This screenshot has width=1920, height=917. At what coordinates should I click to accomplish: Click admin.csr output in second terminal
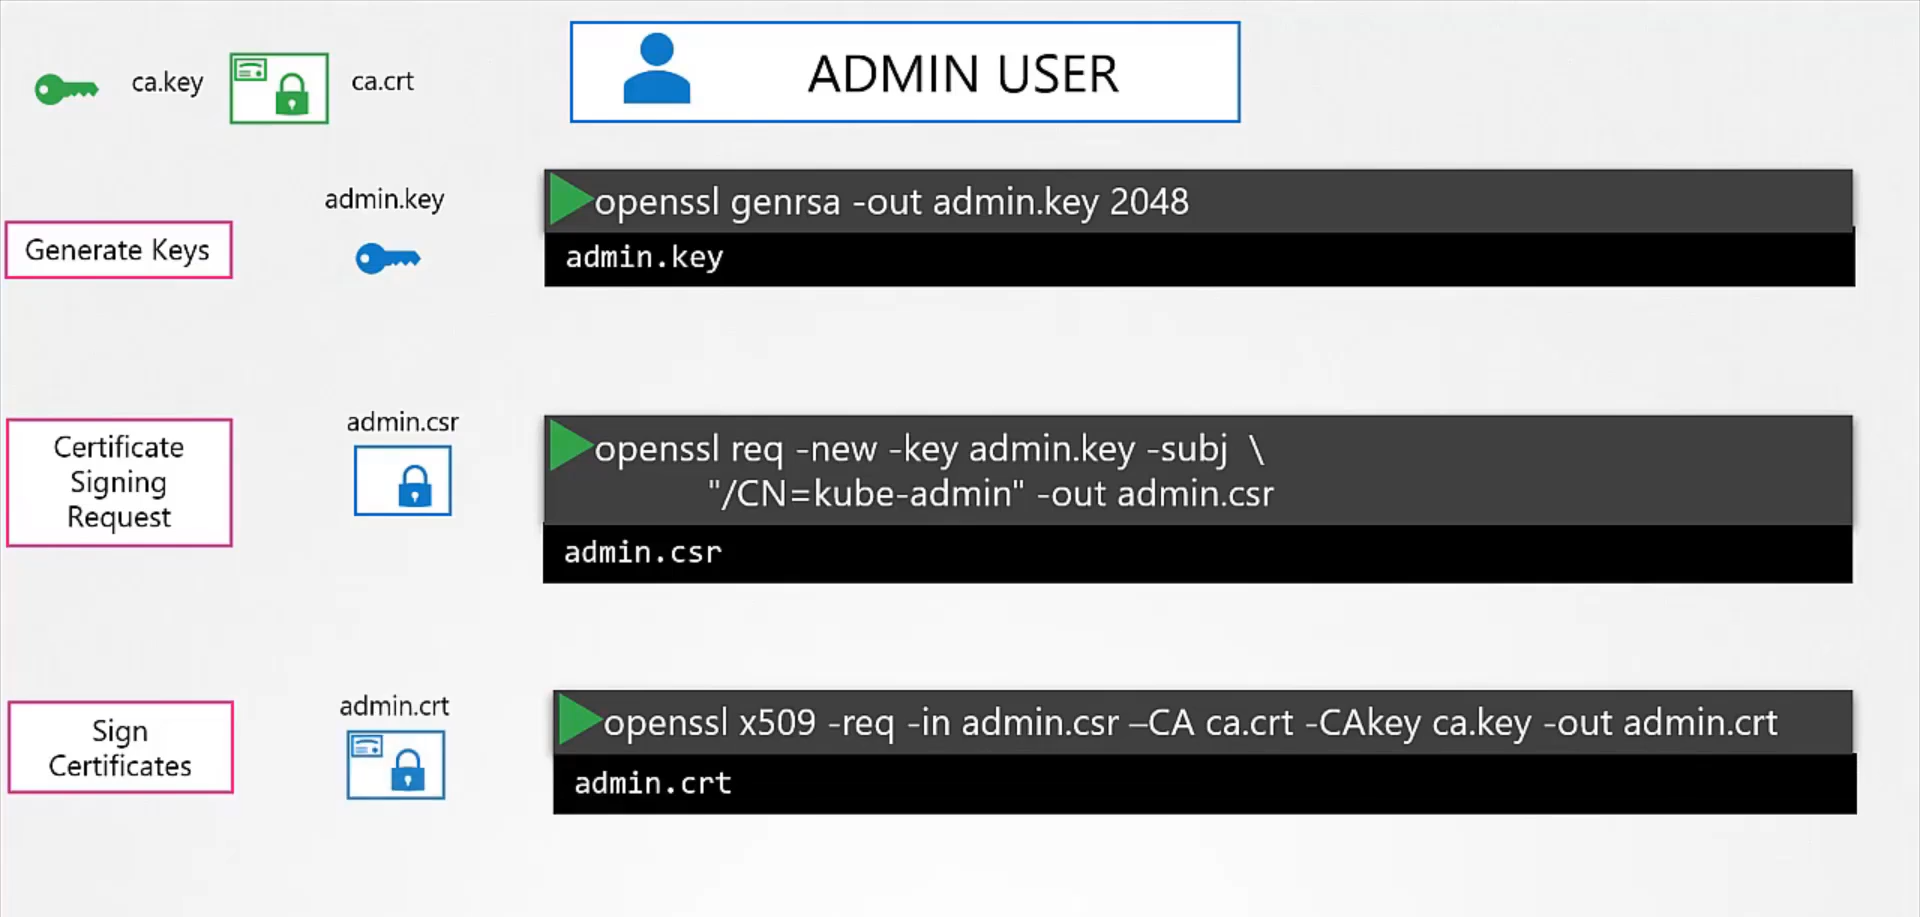click(643, 552)
